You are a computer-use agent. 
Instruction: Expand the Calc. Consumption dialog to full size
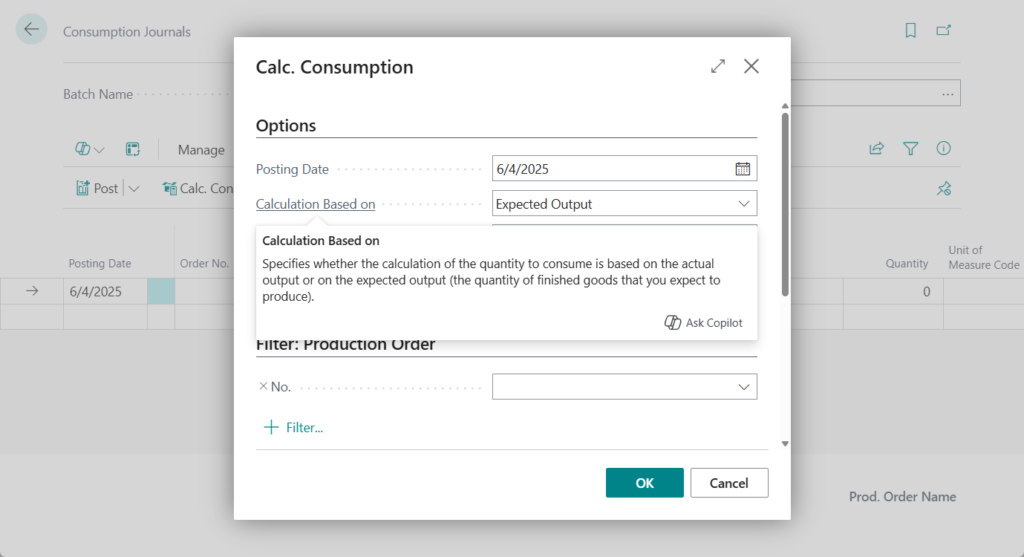tap(718, 67)
